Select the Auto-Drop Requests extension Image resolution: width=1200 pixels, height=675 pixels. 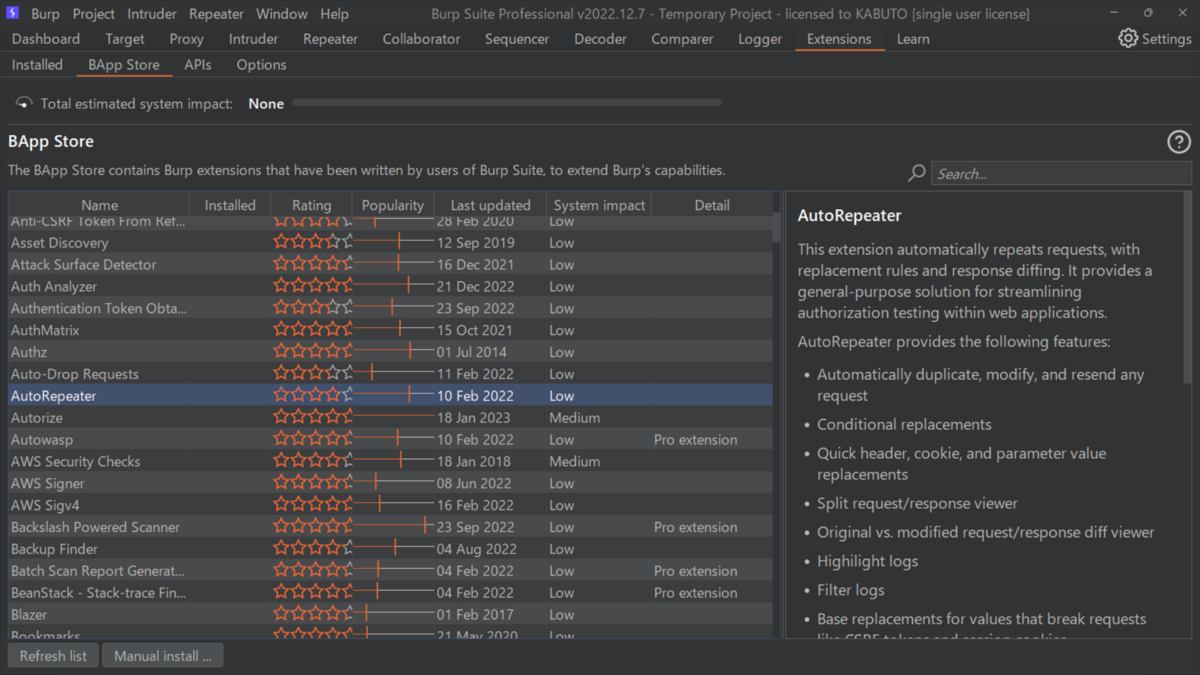coord(390,374)
